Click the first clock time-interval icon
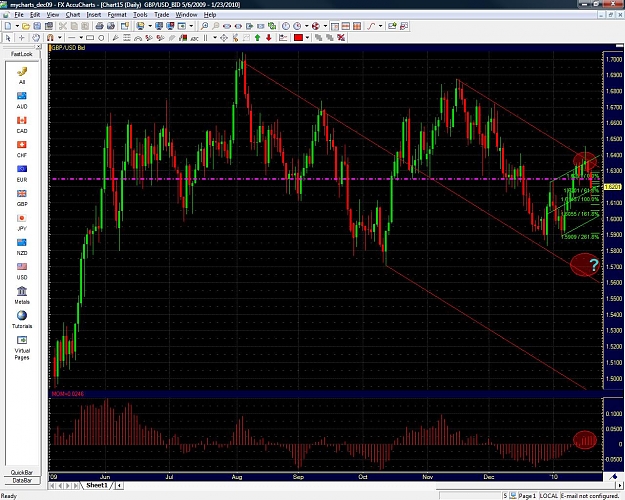The height and width of the screenshot is (500, 625). (x=286, y=26)
